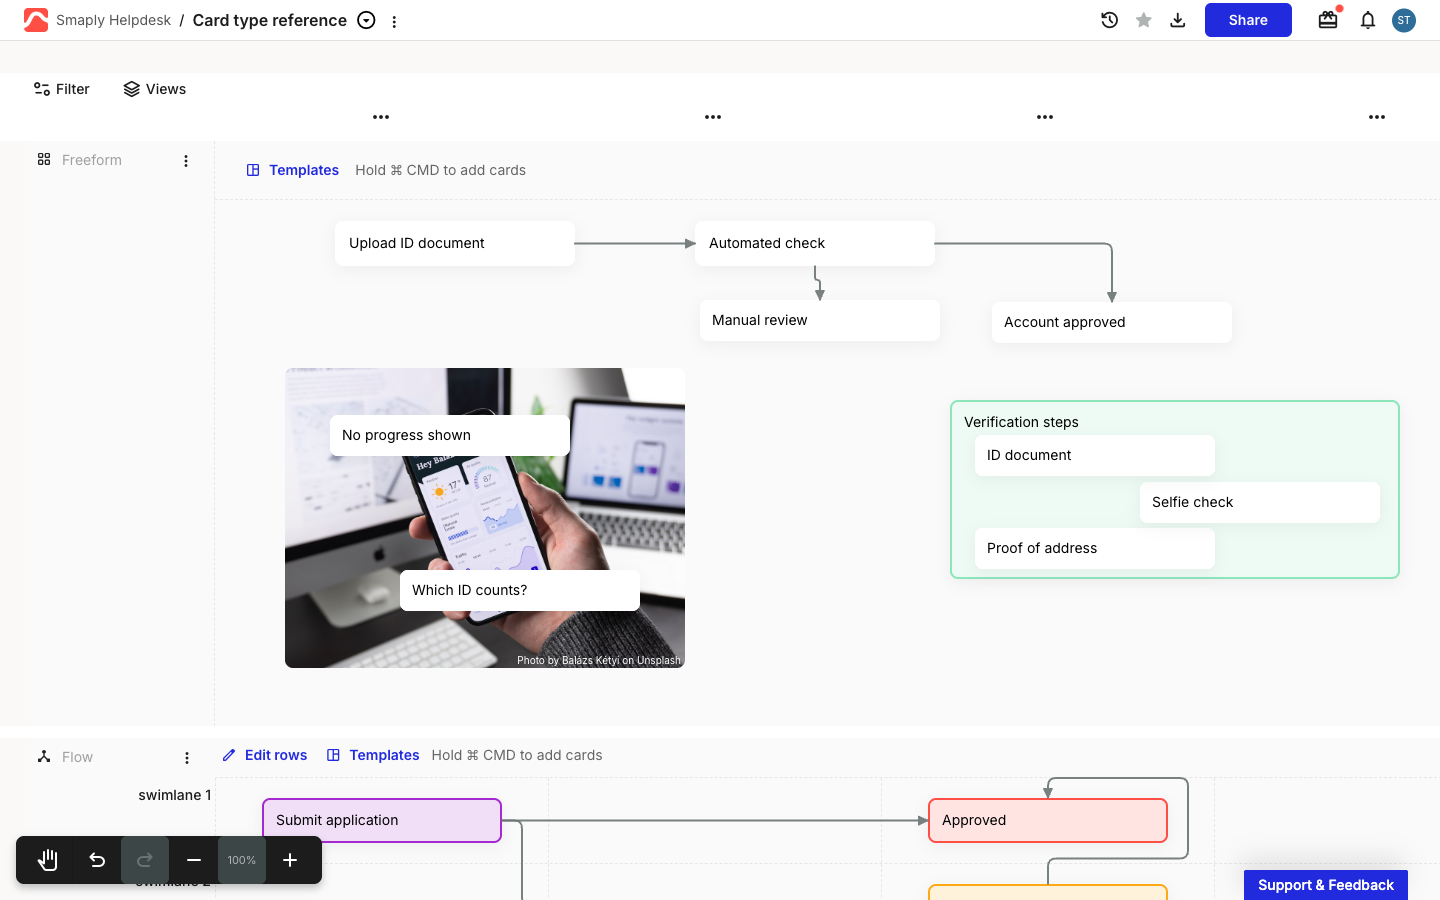The height and width of the screenshot is (900, 1440).
Task: Open the ST user avatar menu
Action: click(1404, 20)
